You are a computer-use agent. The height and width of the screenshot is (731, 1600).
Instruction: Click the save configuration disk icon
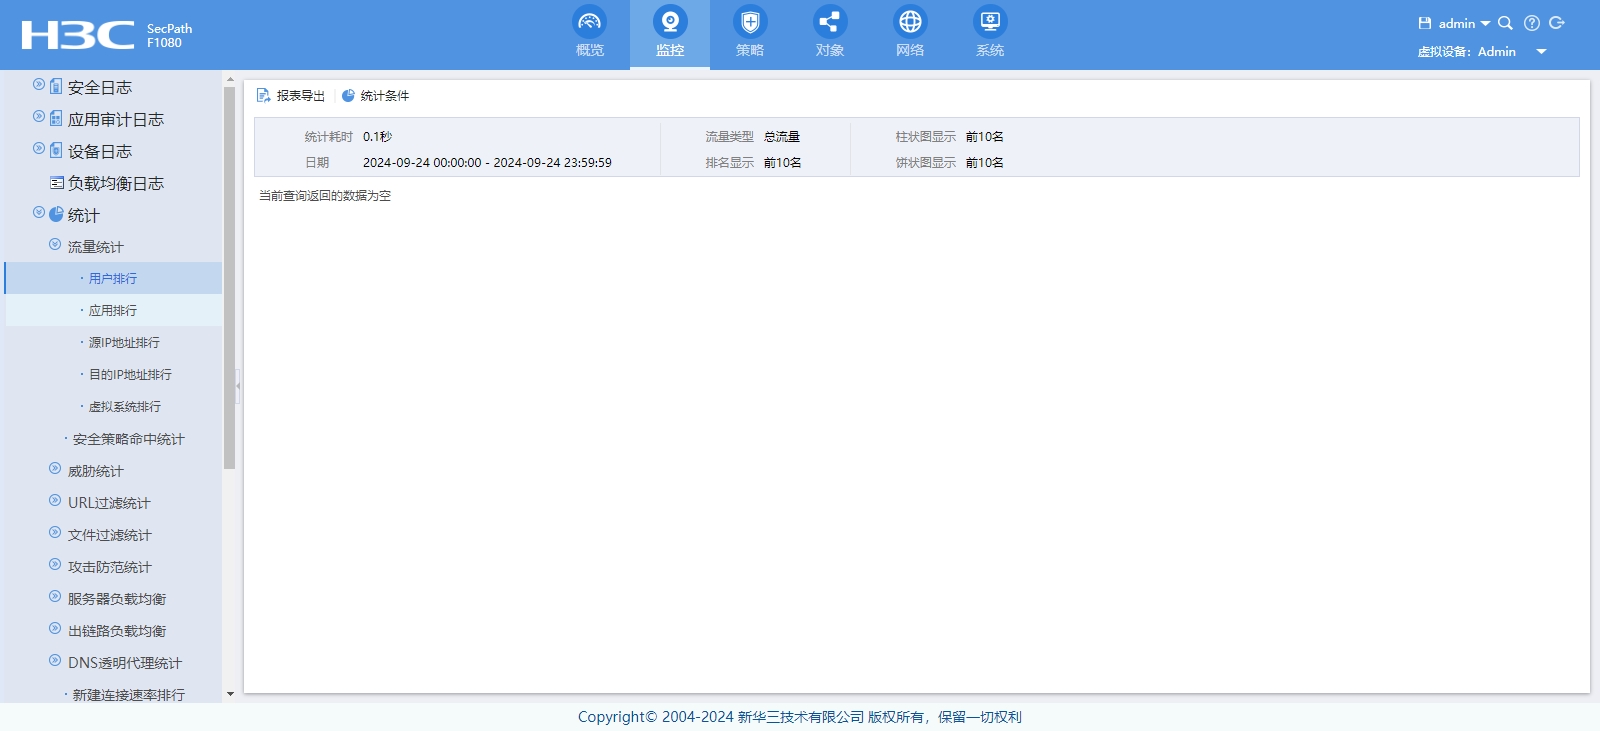click(1425, 23)
